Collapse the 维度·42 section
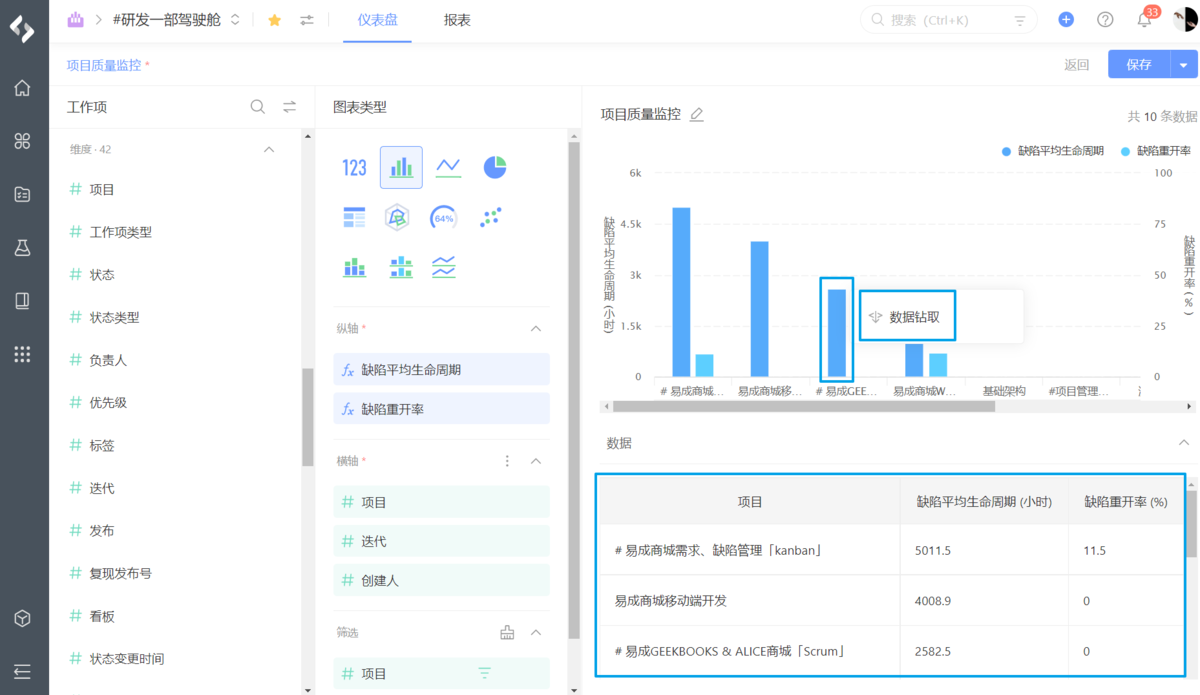 tap(268, 149)
